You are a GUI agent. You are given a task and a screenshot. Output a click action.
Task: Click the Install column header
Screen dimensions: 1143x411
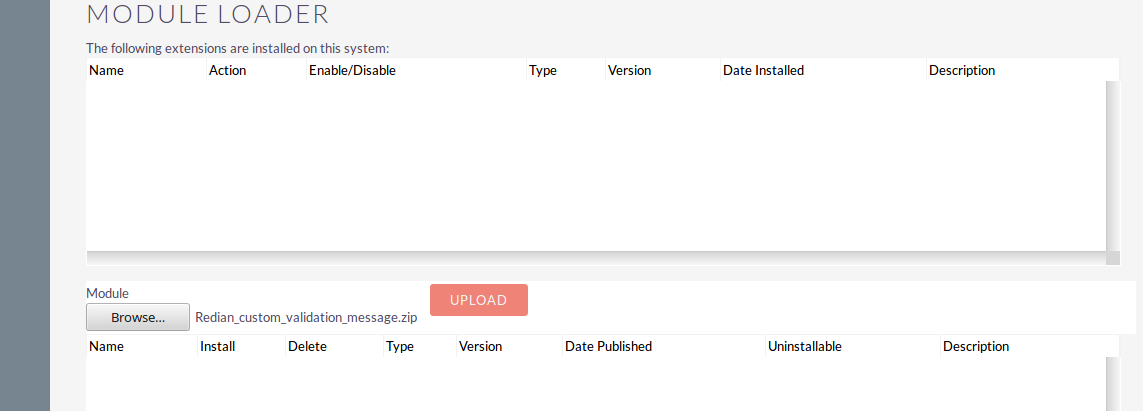pos(217,346)
